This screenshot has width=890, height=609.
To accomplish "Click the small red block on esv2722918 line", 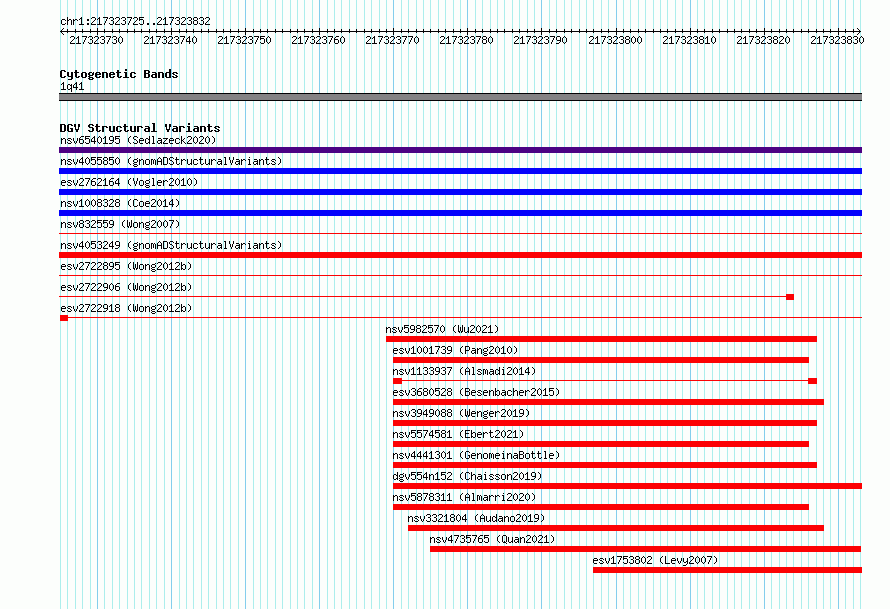I will tap(64, 318).
